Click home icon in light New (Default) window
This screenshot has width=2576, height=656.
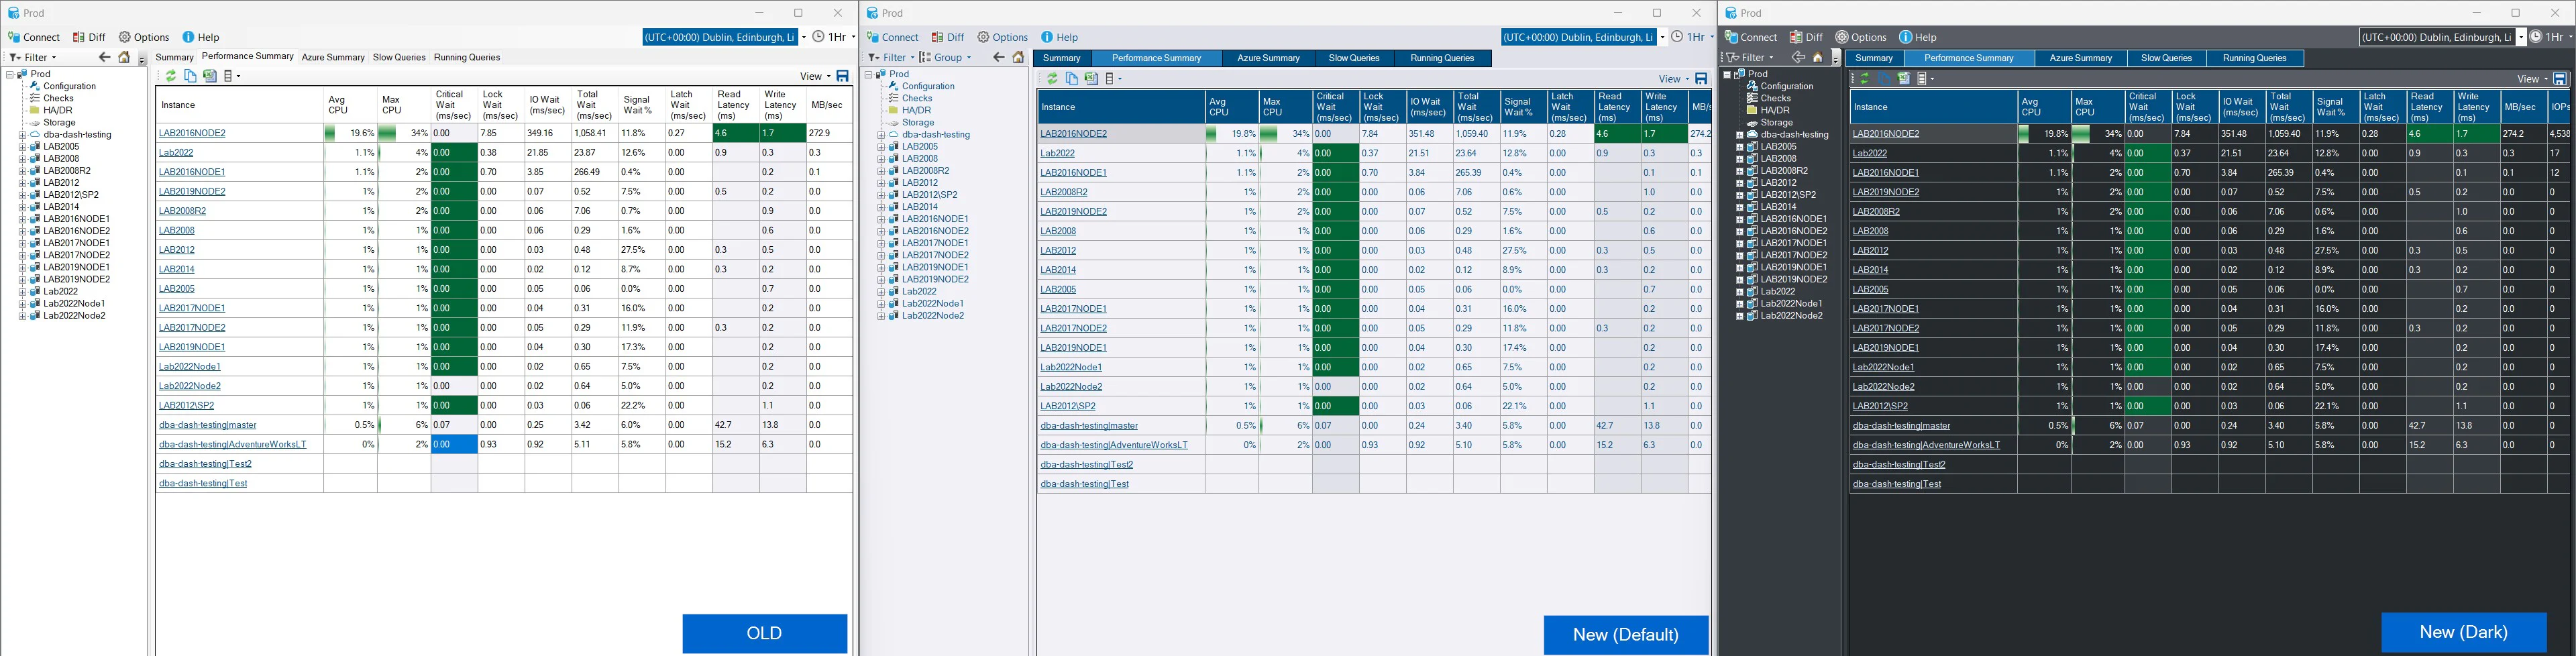pyautogui.click(x=1018, y=57)
